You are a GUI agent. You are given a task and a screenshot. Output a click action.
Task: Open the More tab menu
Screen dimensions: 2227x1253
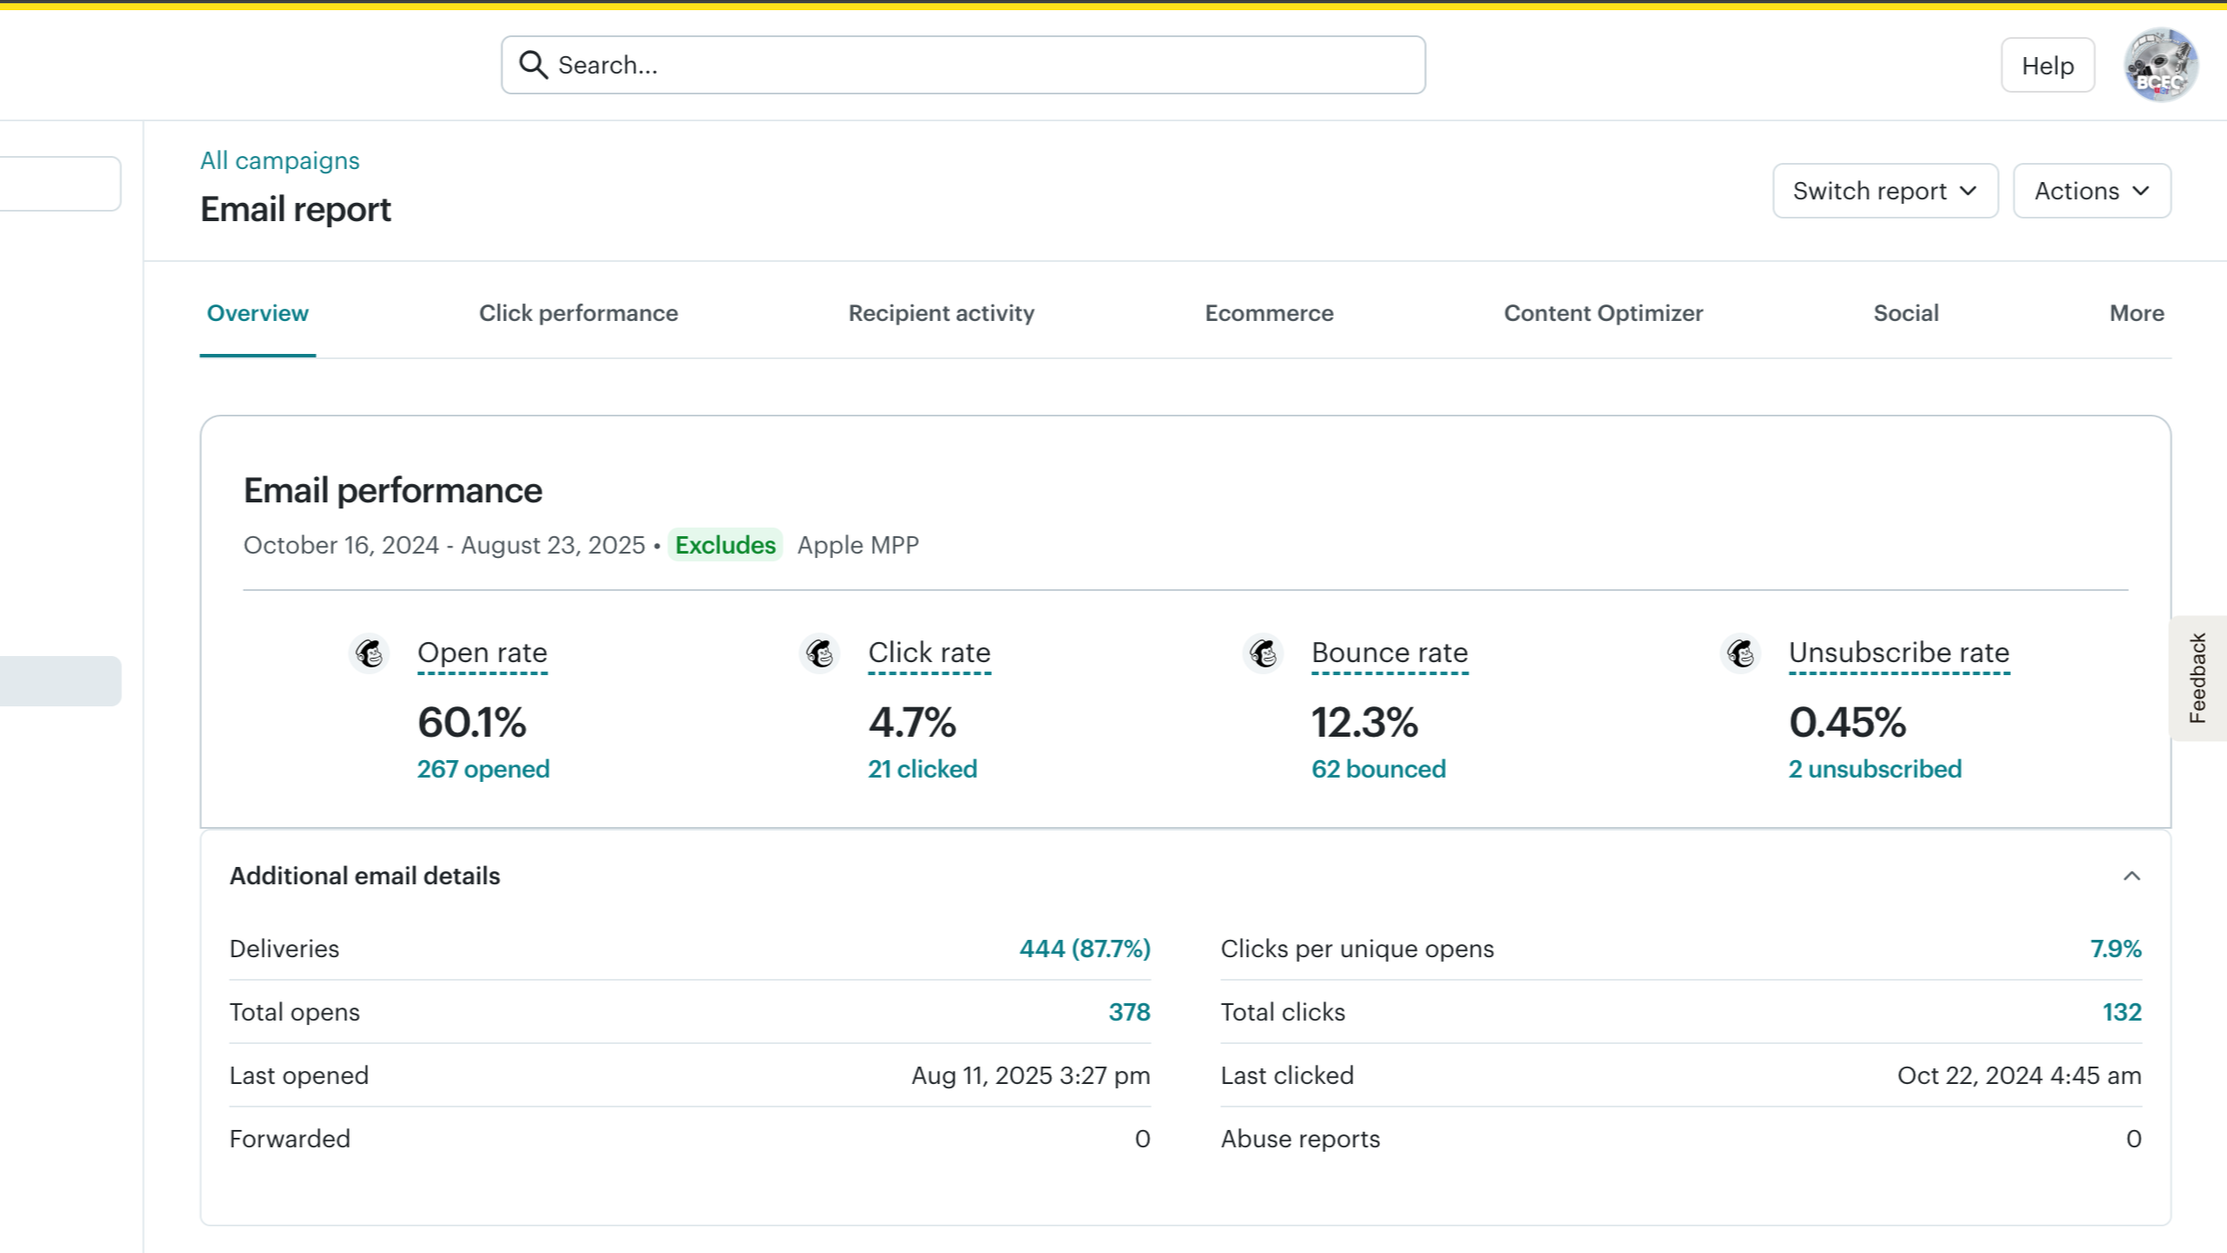coord(2136,313)
